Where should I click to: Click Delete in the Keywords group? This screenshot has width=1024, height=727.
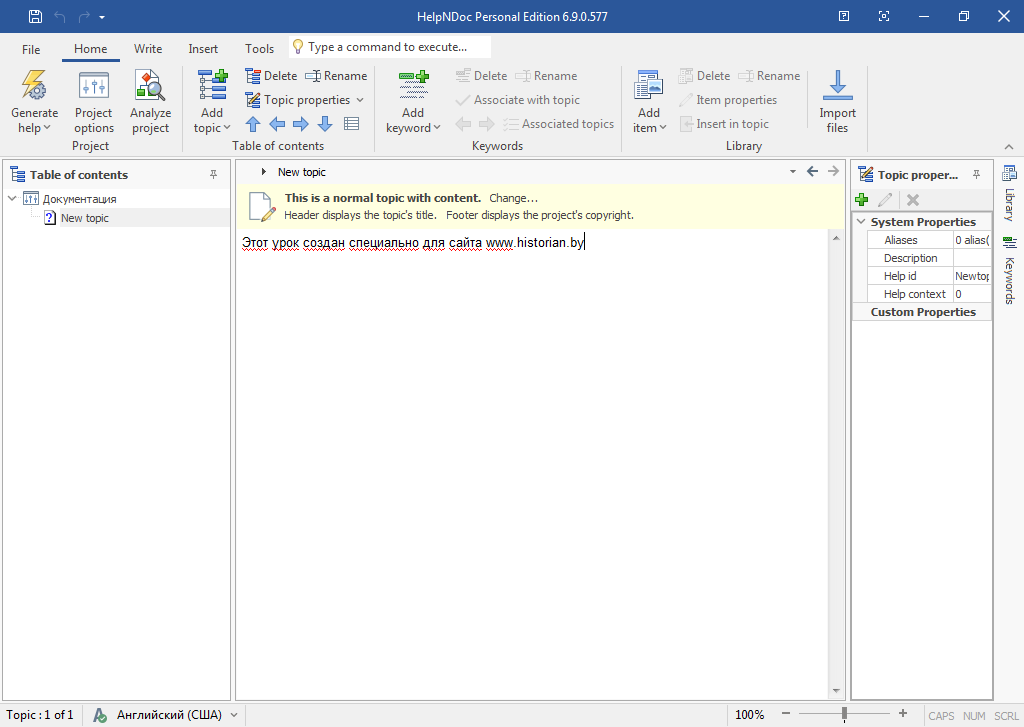[x=481, y=76]
